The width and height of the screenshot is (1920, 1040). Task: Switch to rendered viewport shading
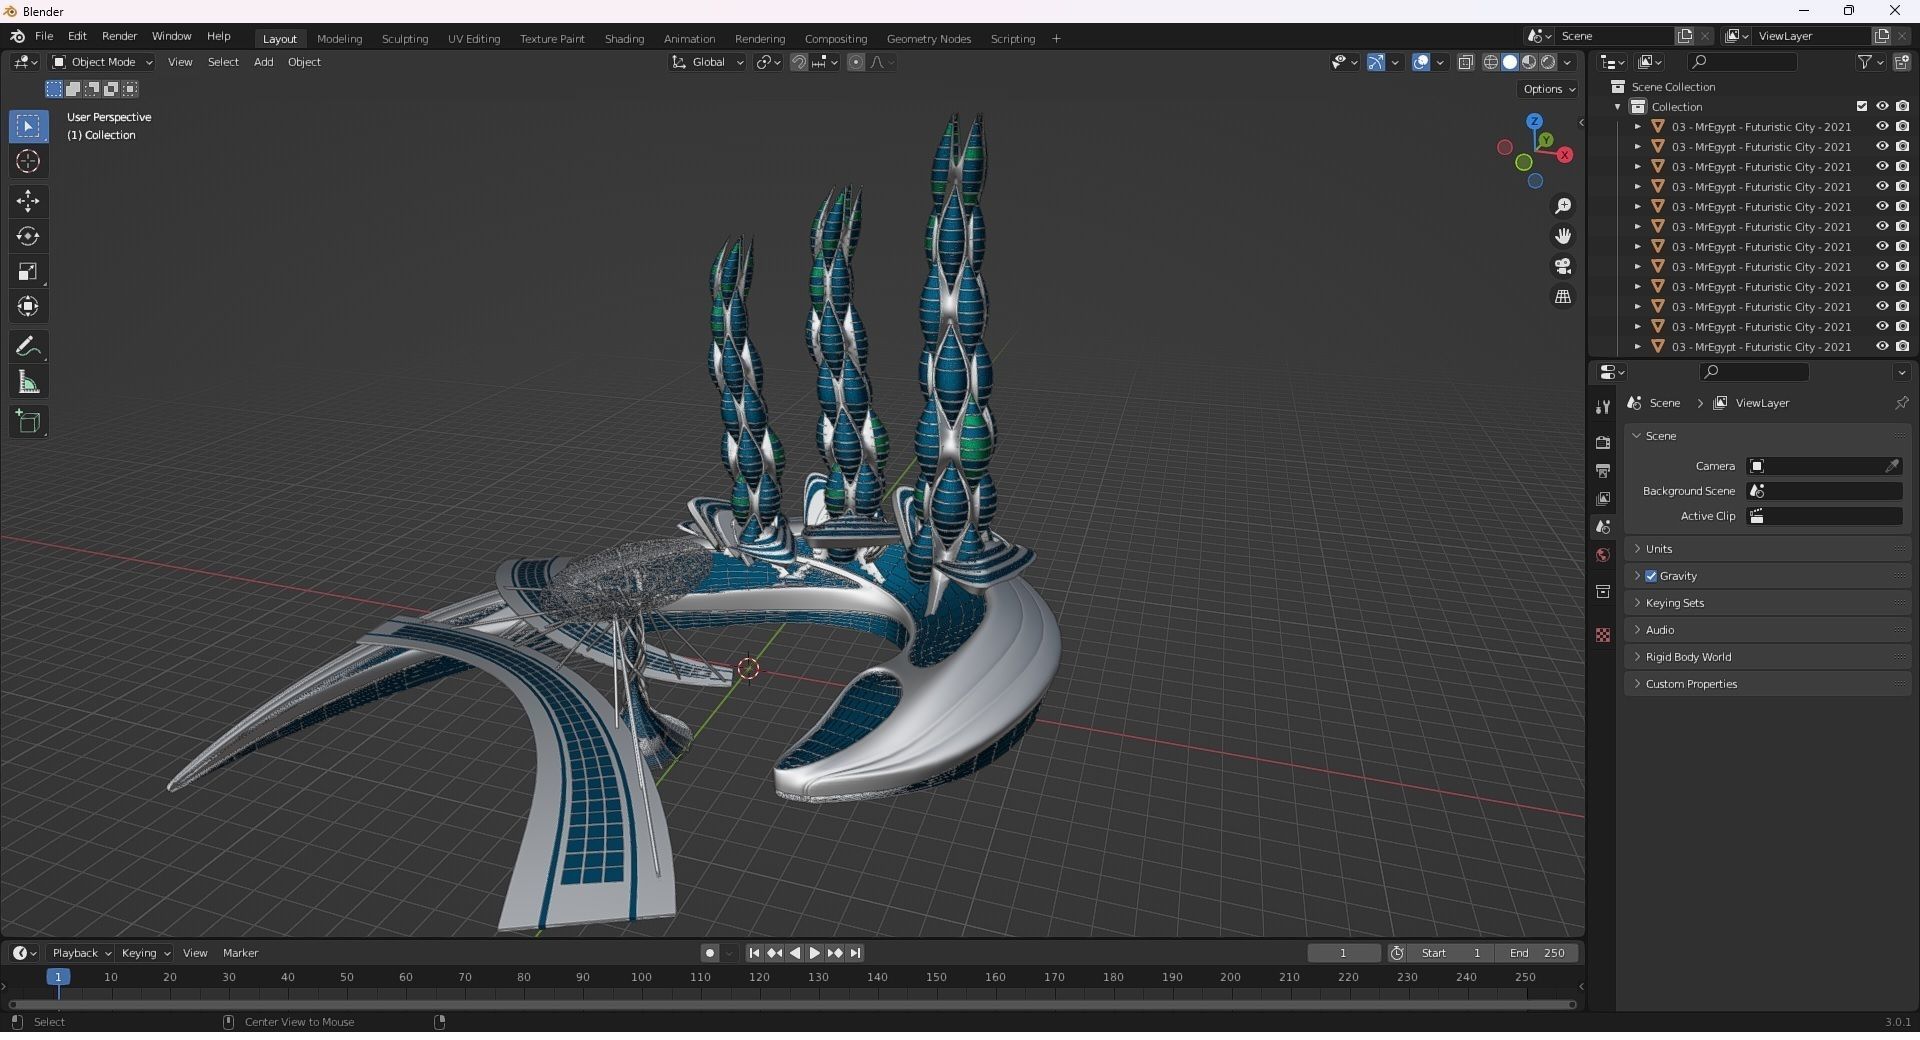pyautogui.click(x=1548, y=62)
